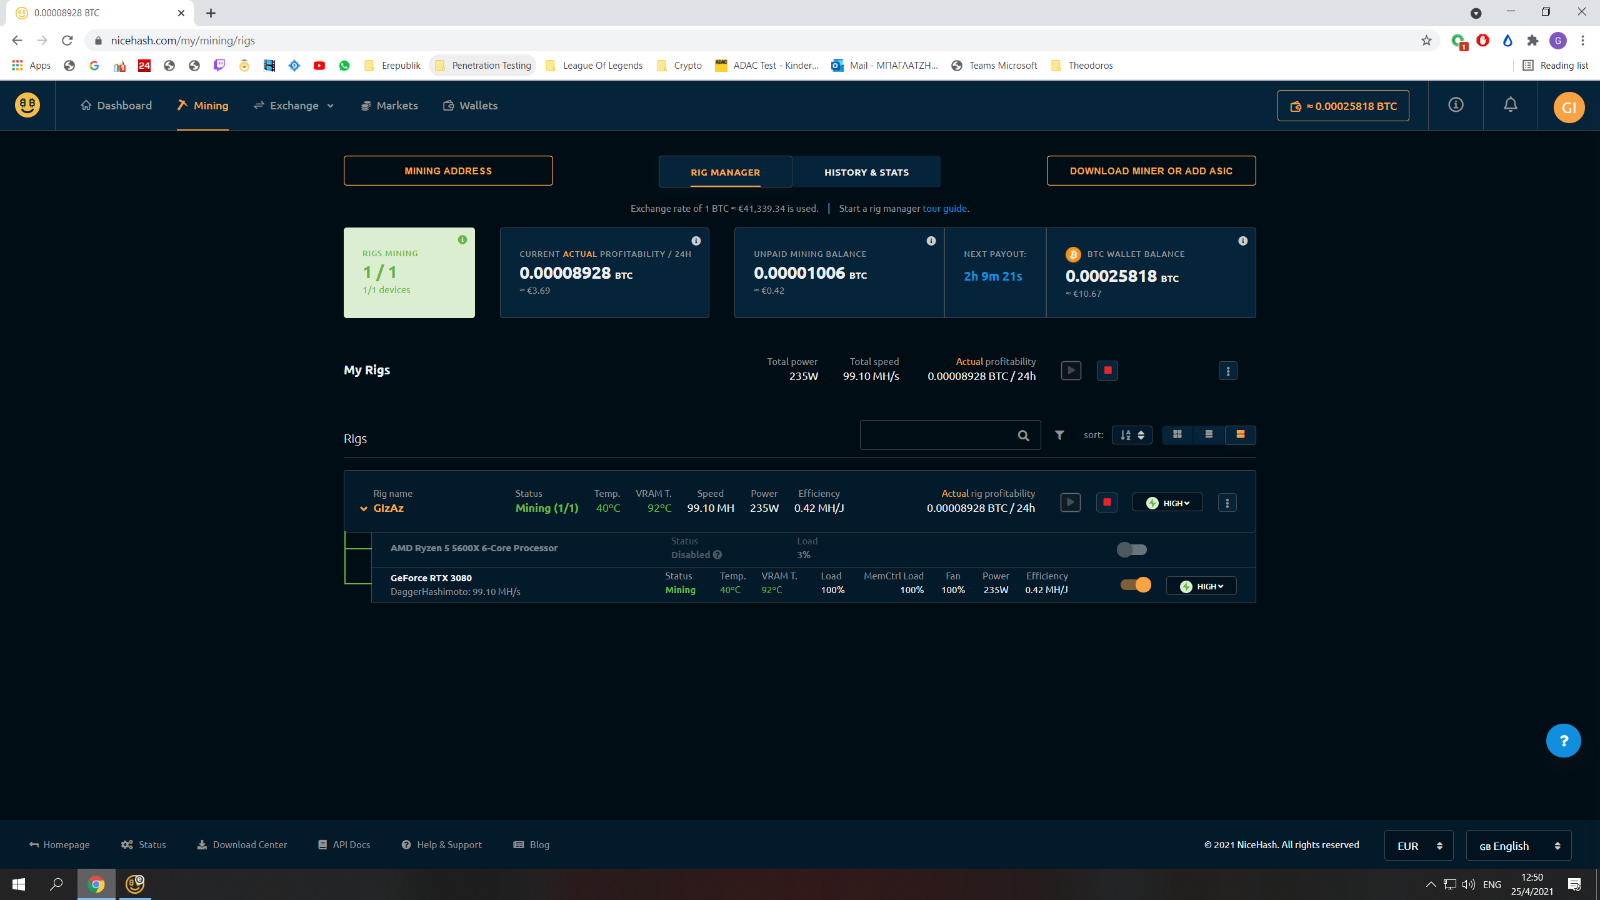Screen dimensions: 1600x900
Task: Open the rigs sort order dropdown
Action: tap(1132, 435)
